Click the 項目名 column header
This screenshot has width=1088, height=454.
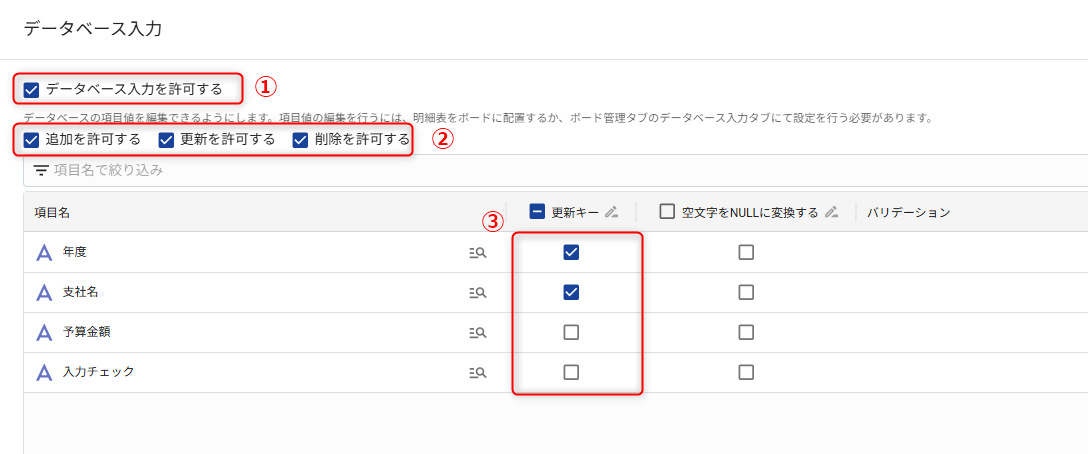[x=52, y=212]
